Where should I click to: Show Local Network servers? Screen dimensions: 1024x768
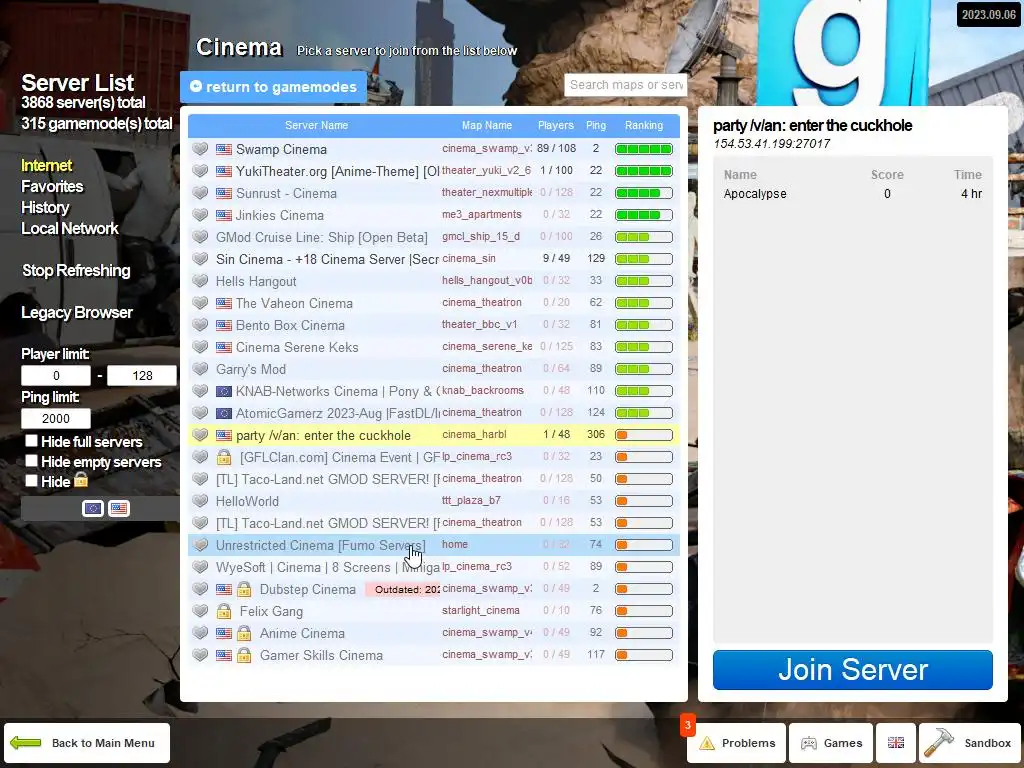click(70, 228)
